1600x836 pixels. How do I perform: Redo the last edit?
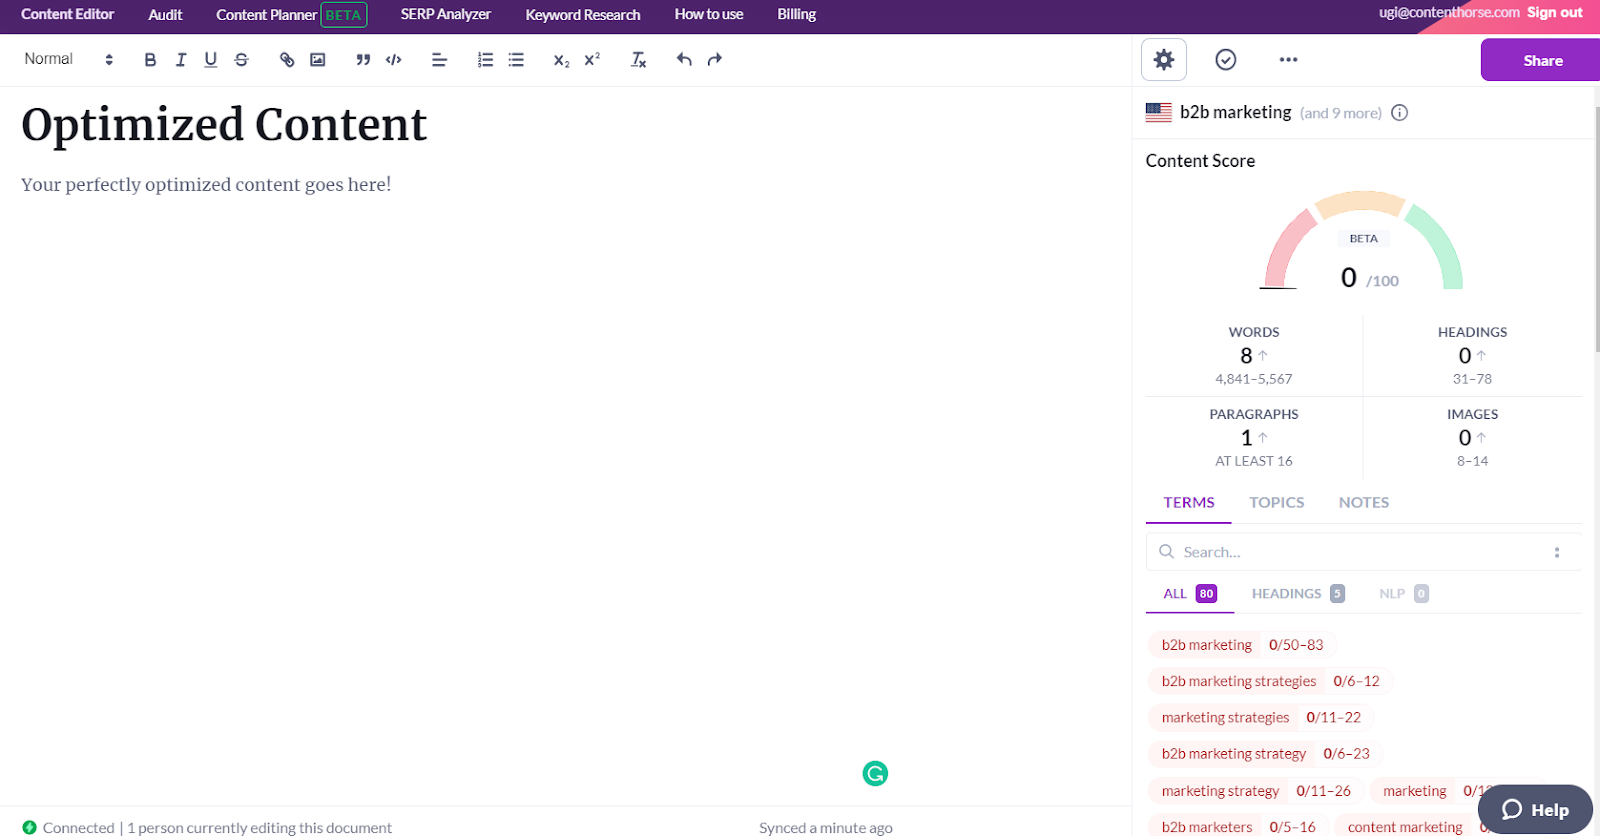point(714,60)
